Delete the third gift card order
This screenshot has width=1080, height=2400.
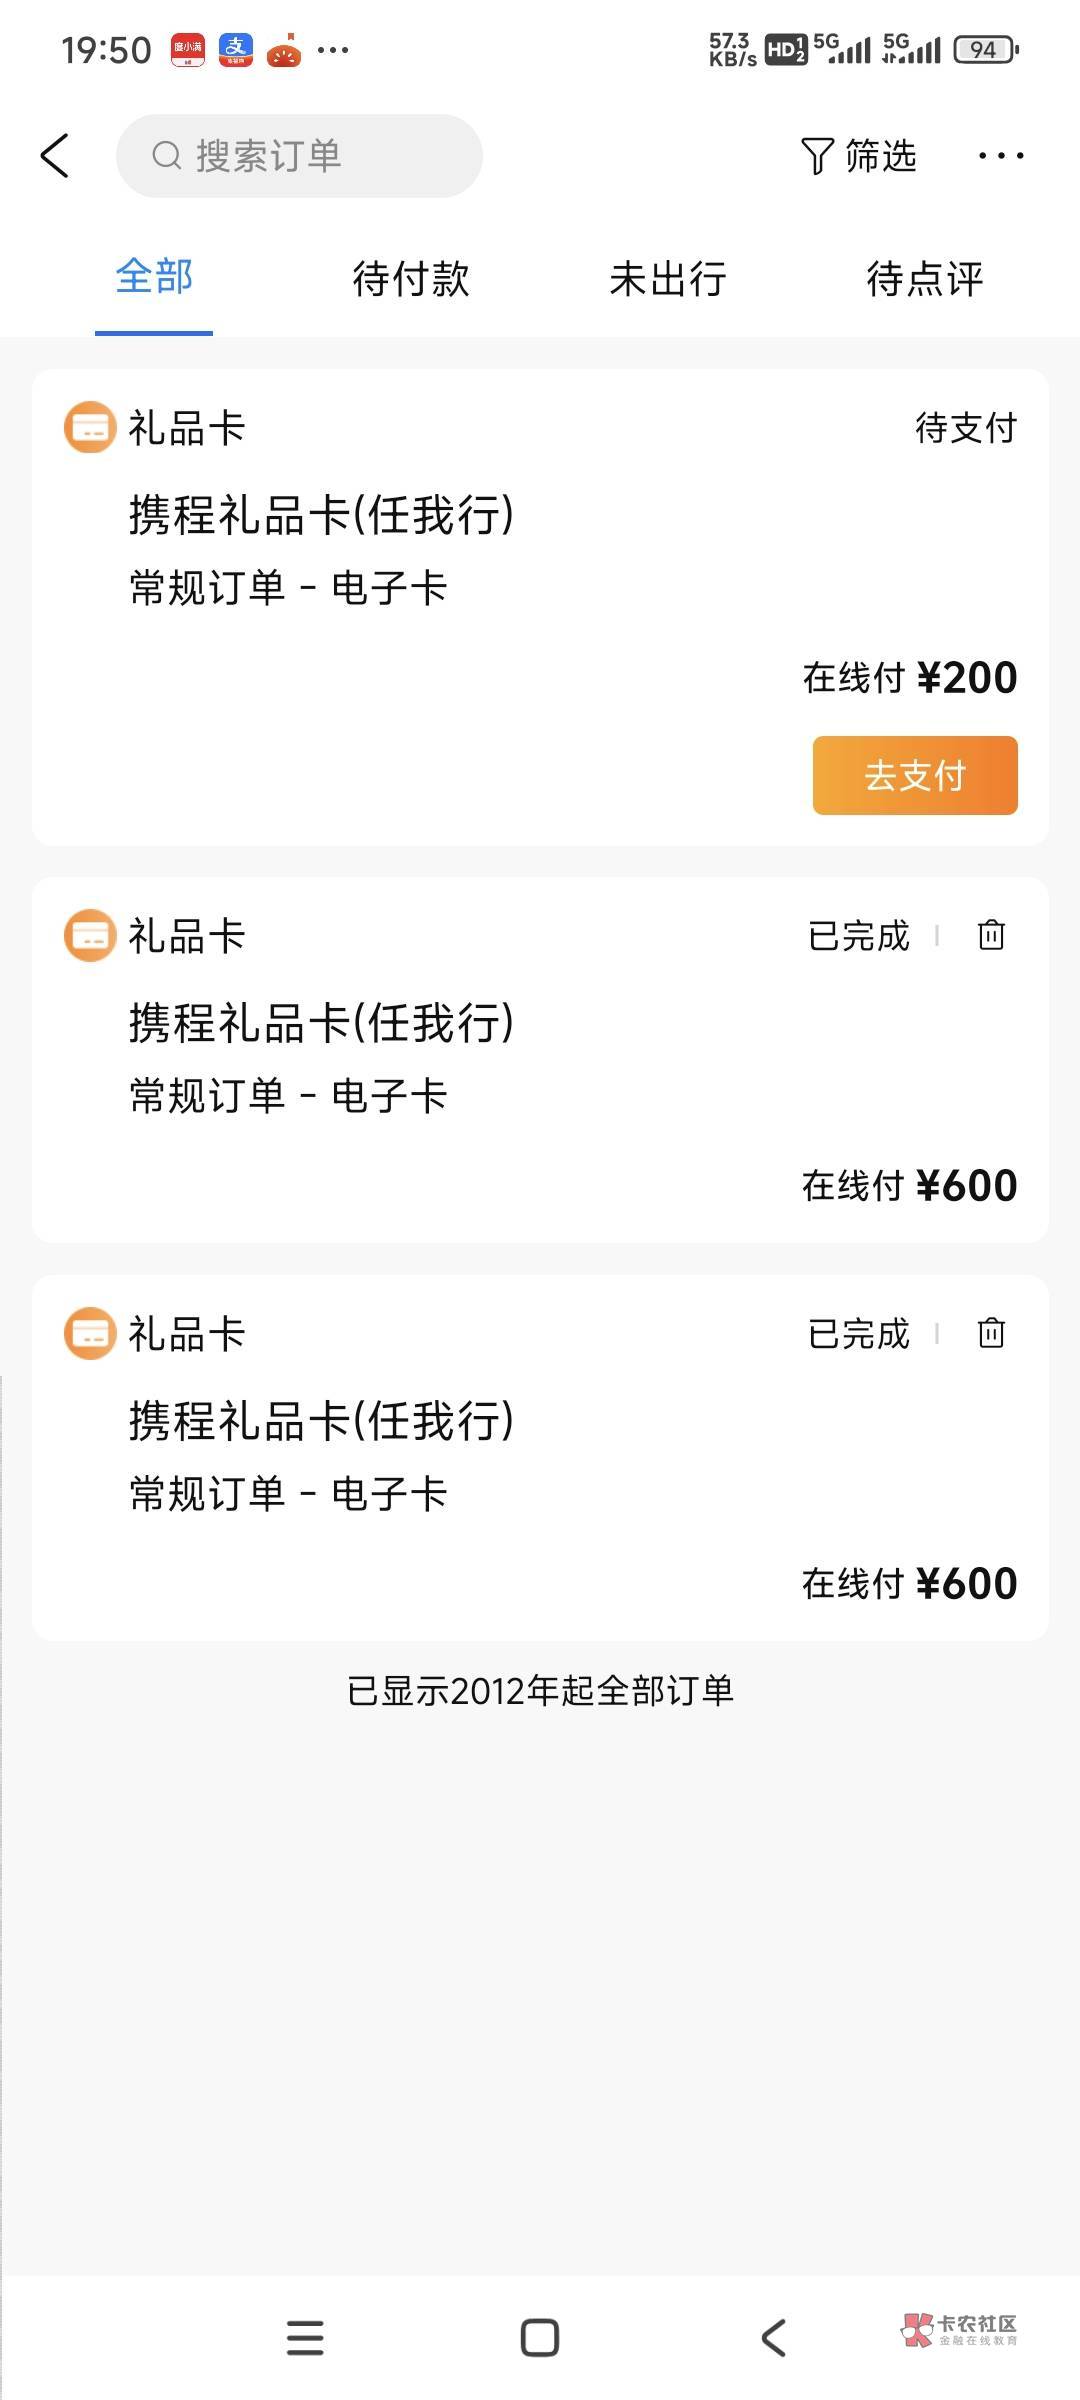[991, 1333]
